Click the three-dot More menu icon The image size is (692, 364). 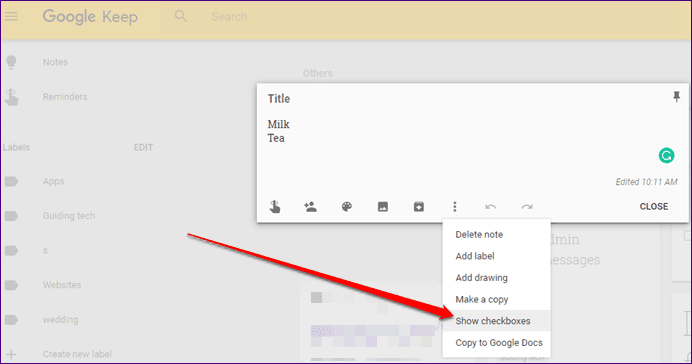coord(455,206)
